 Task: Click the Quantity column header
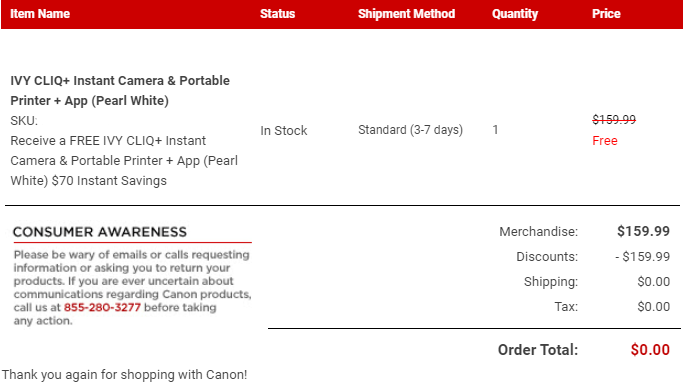click(x=515, y=14)
